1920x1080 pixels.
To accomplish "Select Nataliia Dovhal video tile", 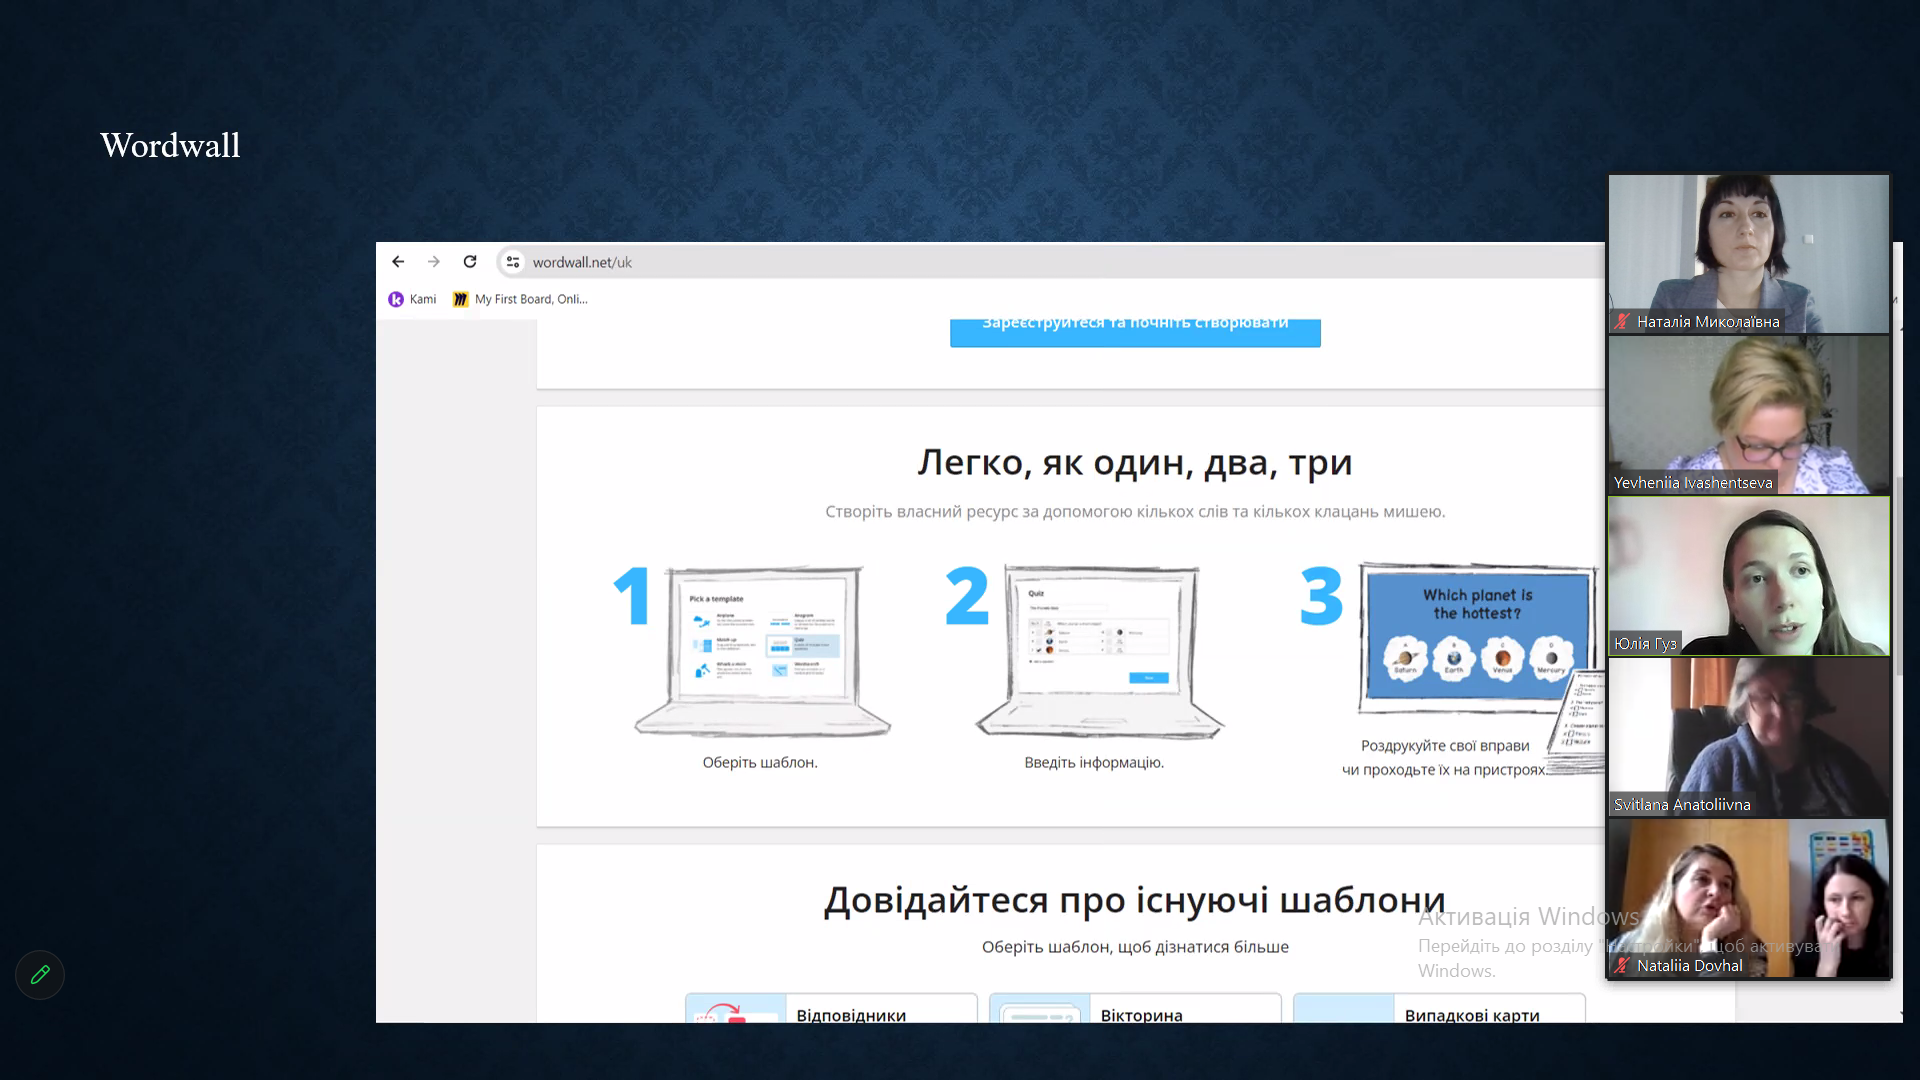I will [1749, 898].
